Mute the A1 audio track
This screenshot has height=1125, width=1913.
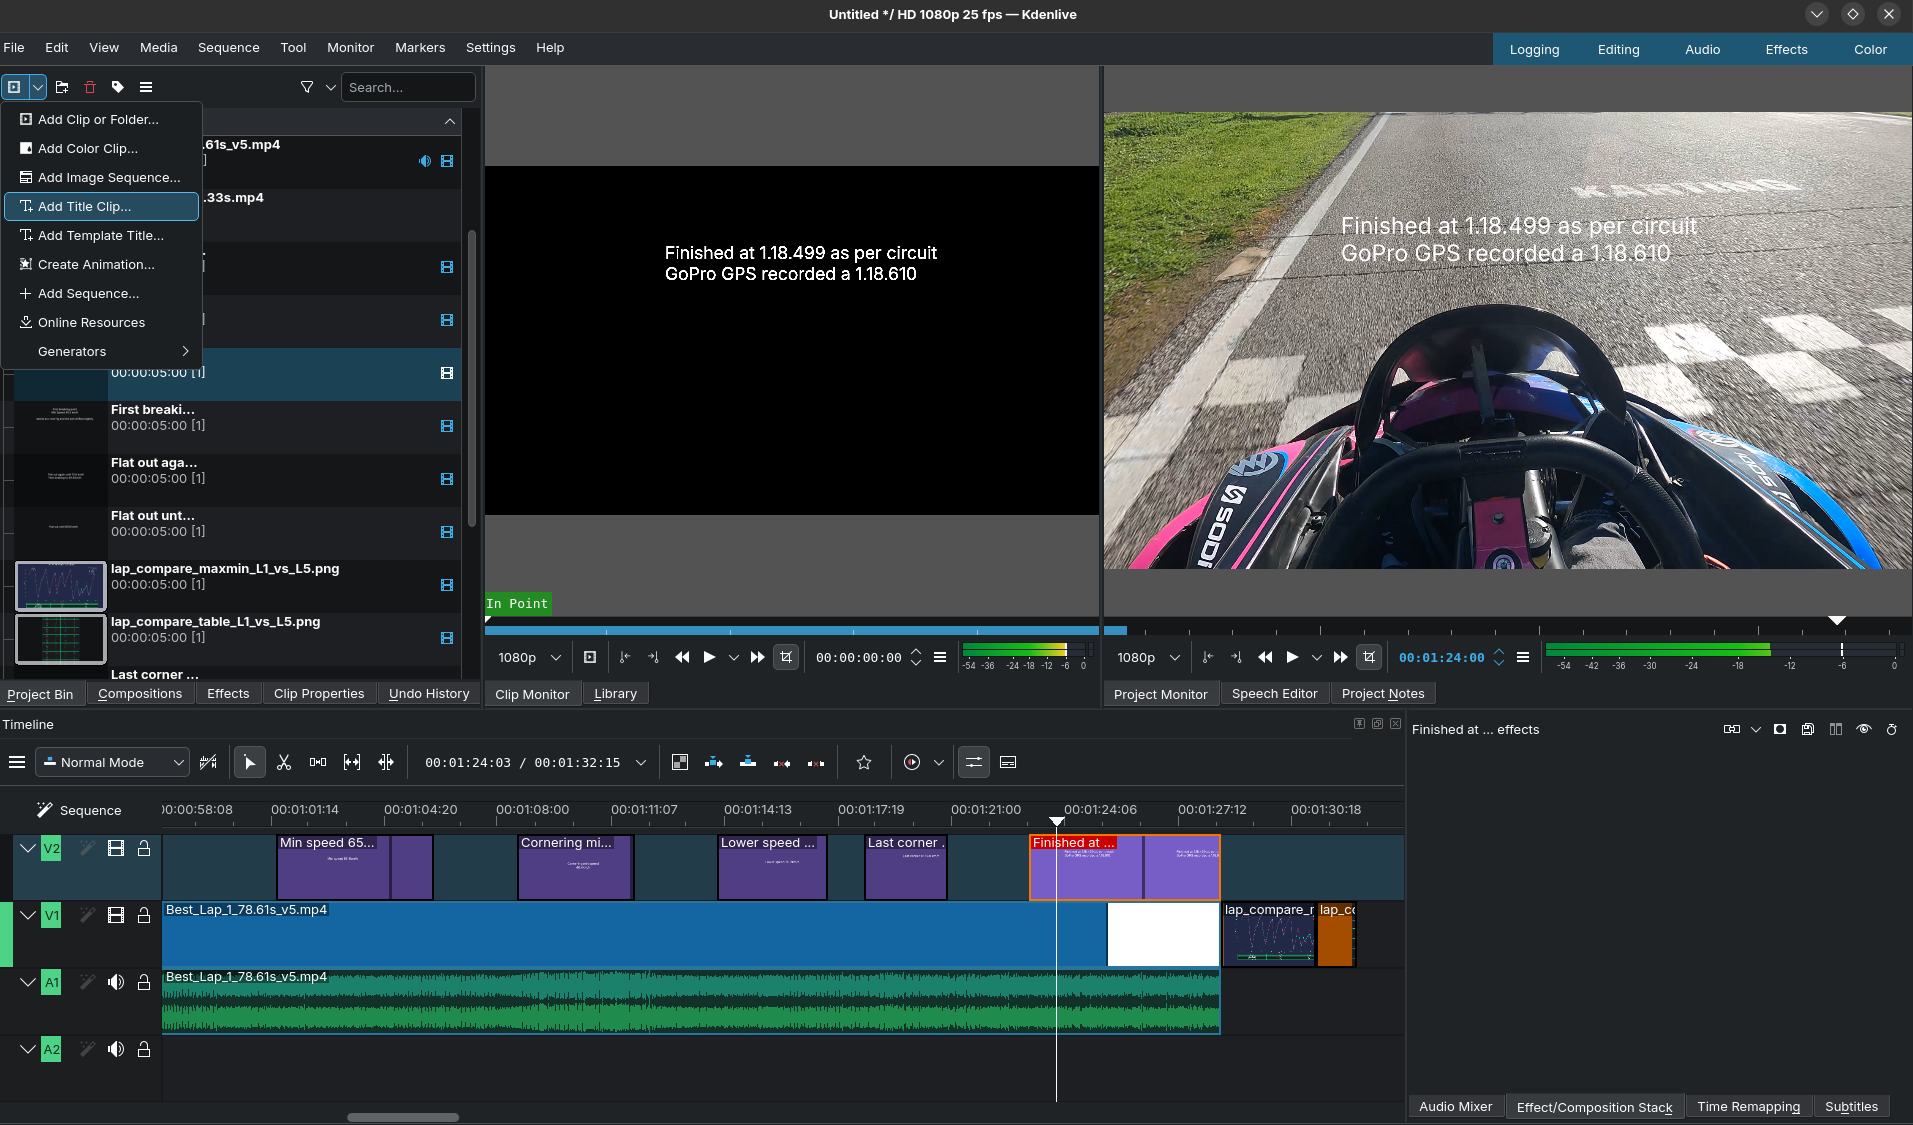point(116,983)
